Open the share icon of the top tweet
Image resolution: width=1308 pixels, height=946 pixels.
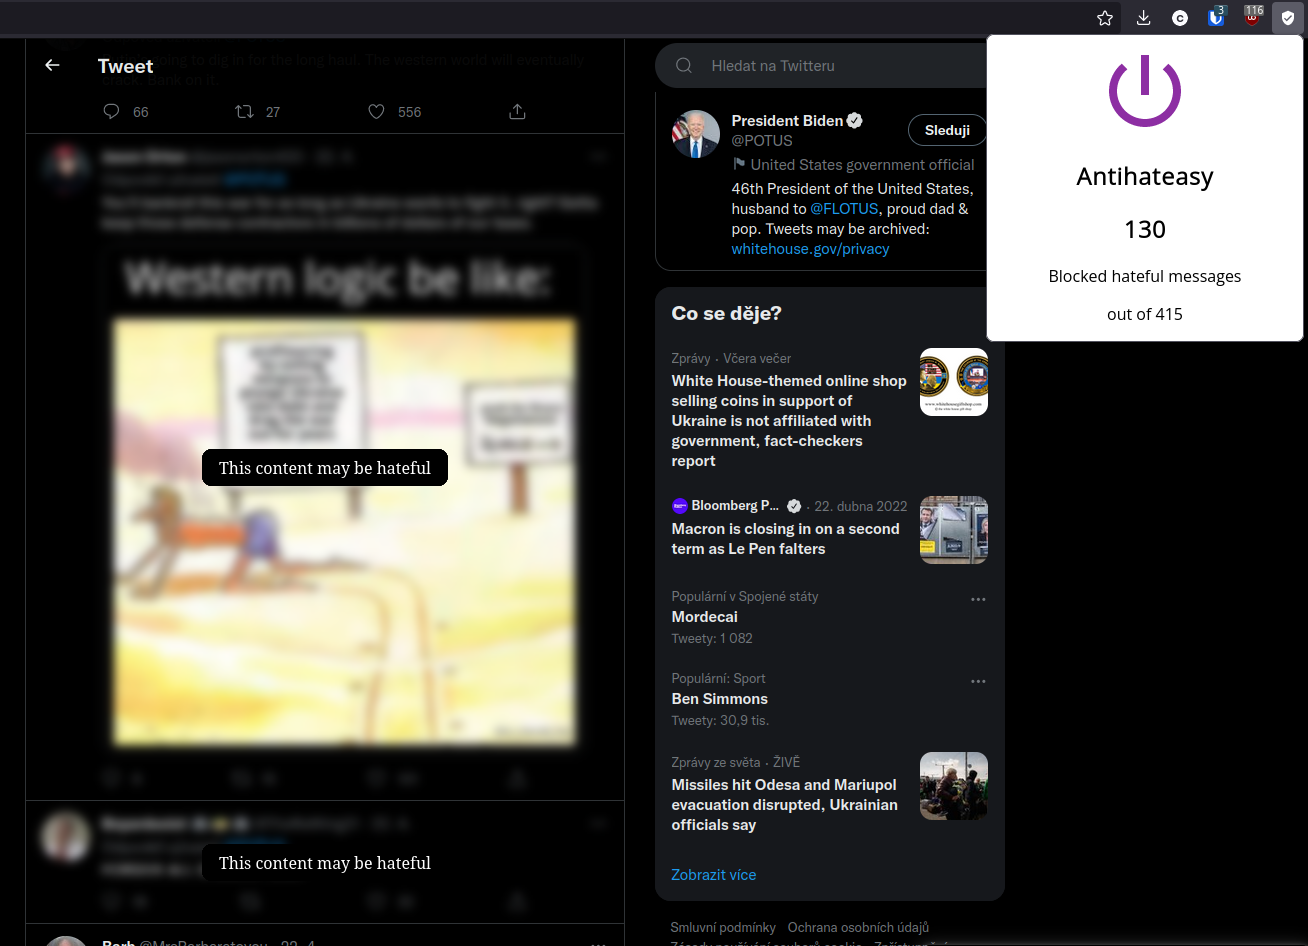pos(517,112)
